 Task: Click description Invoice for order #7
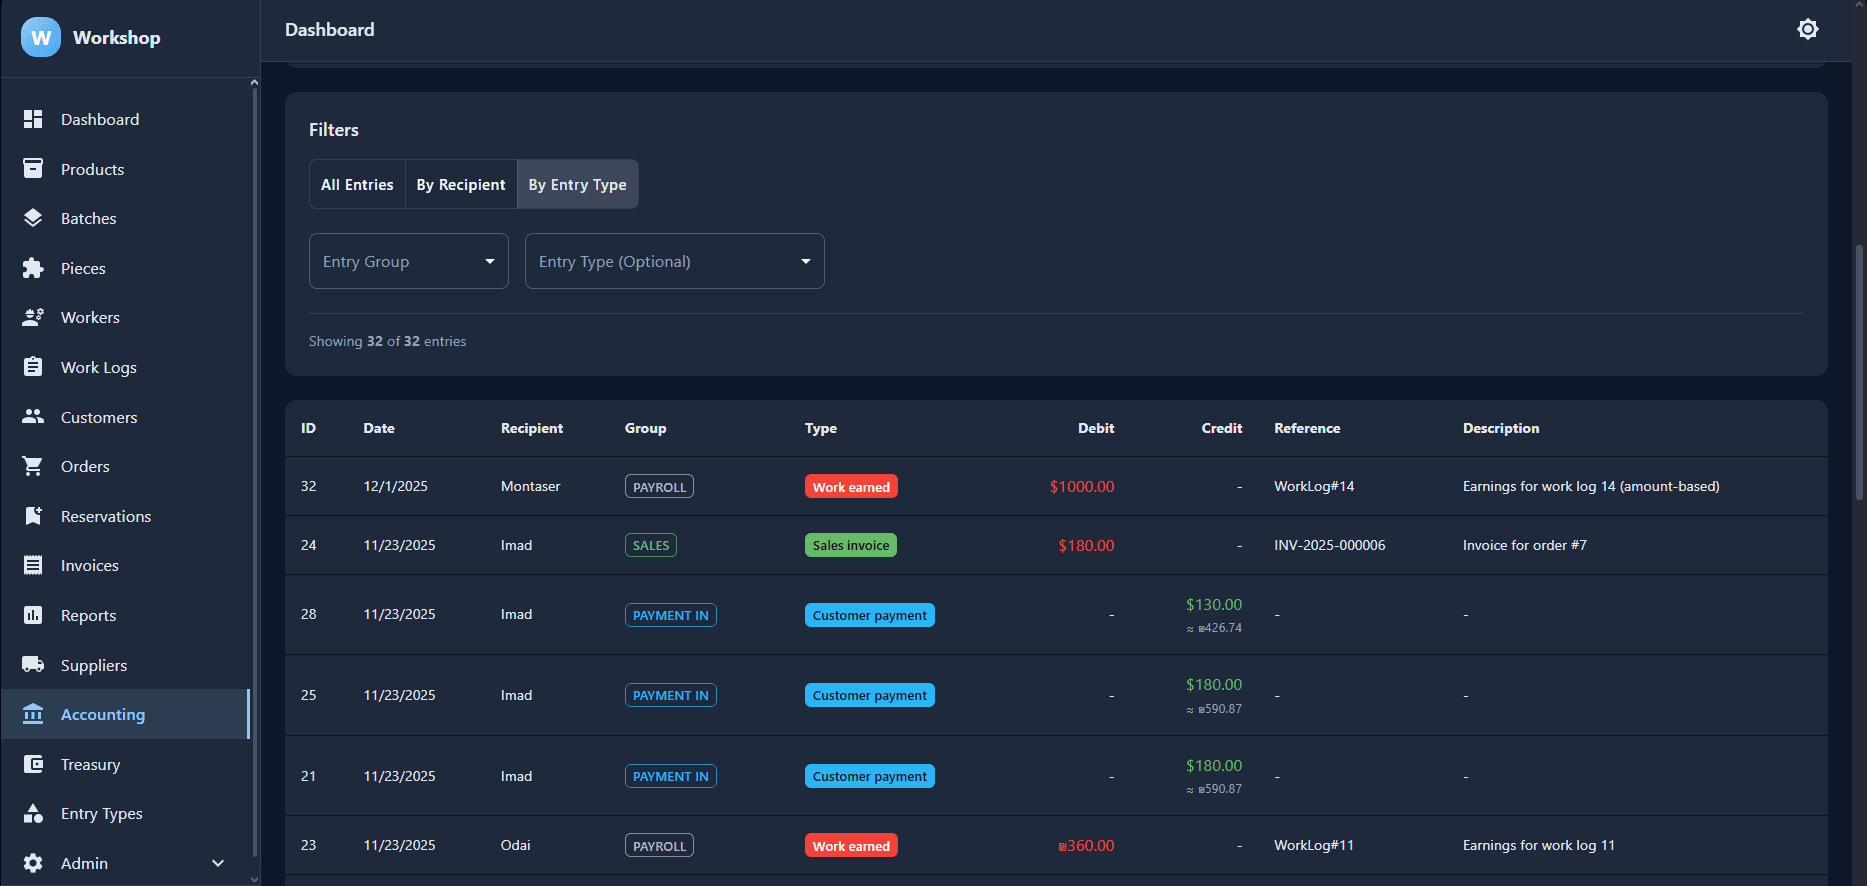coord(1525,545)
